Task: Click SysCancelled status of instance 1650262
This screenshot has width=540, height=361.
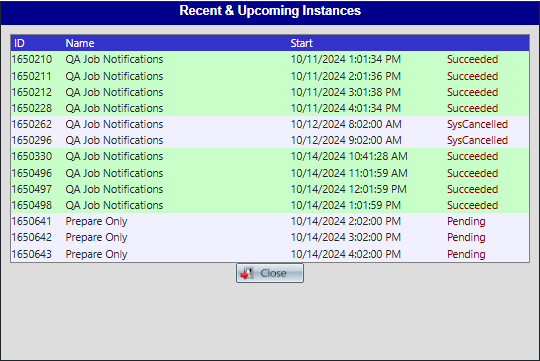Action: [477, 124]
